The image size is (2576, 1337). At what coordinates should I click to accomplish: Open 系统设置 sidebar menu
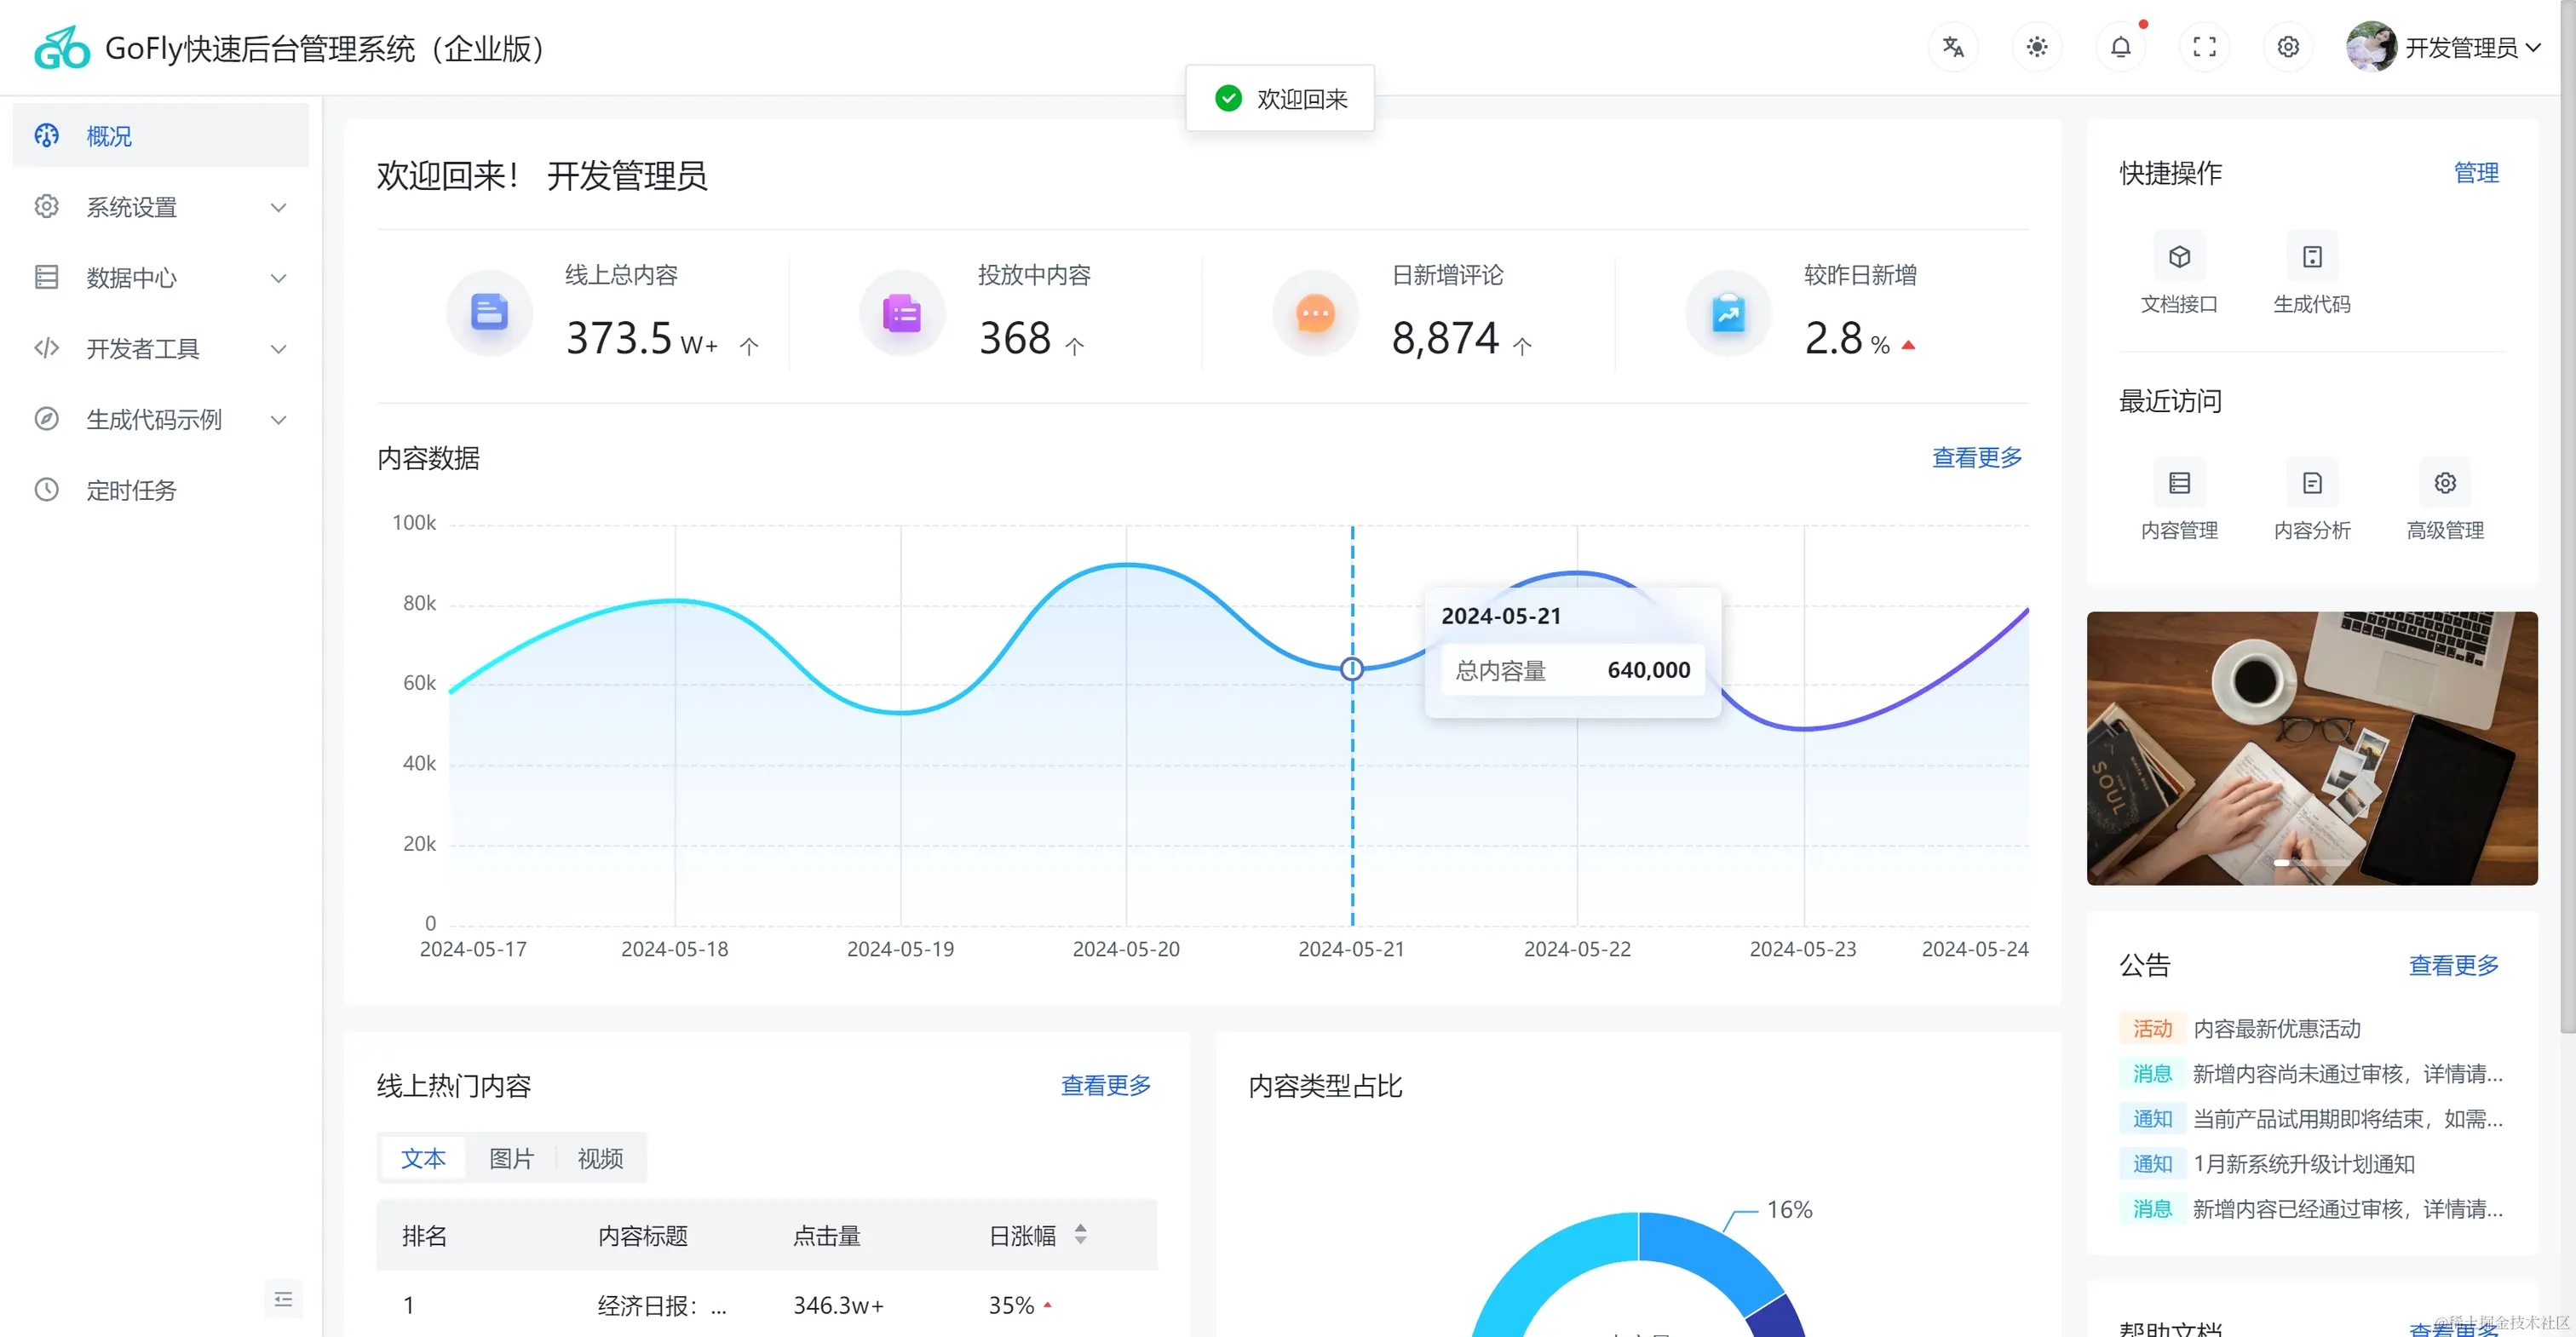[x=161, y=207]
